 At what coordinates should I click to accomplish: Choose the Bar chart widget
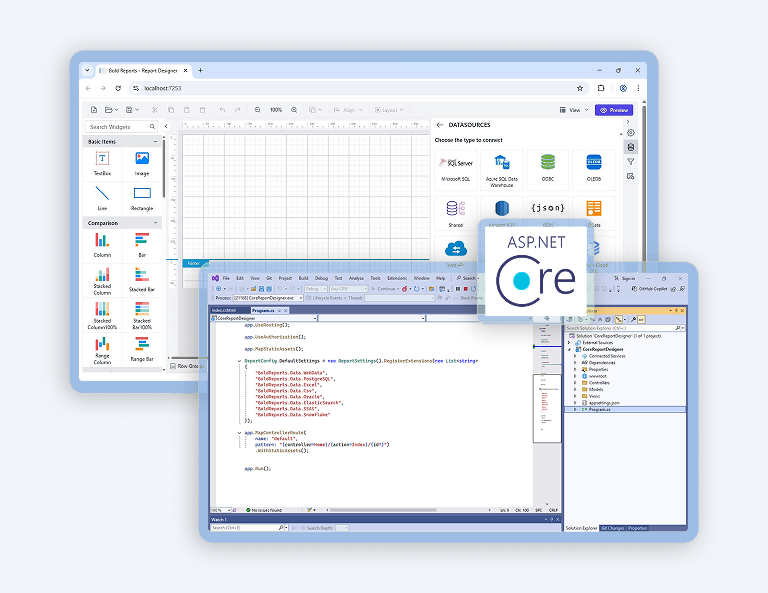pos(142,245)
